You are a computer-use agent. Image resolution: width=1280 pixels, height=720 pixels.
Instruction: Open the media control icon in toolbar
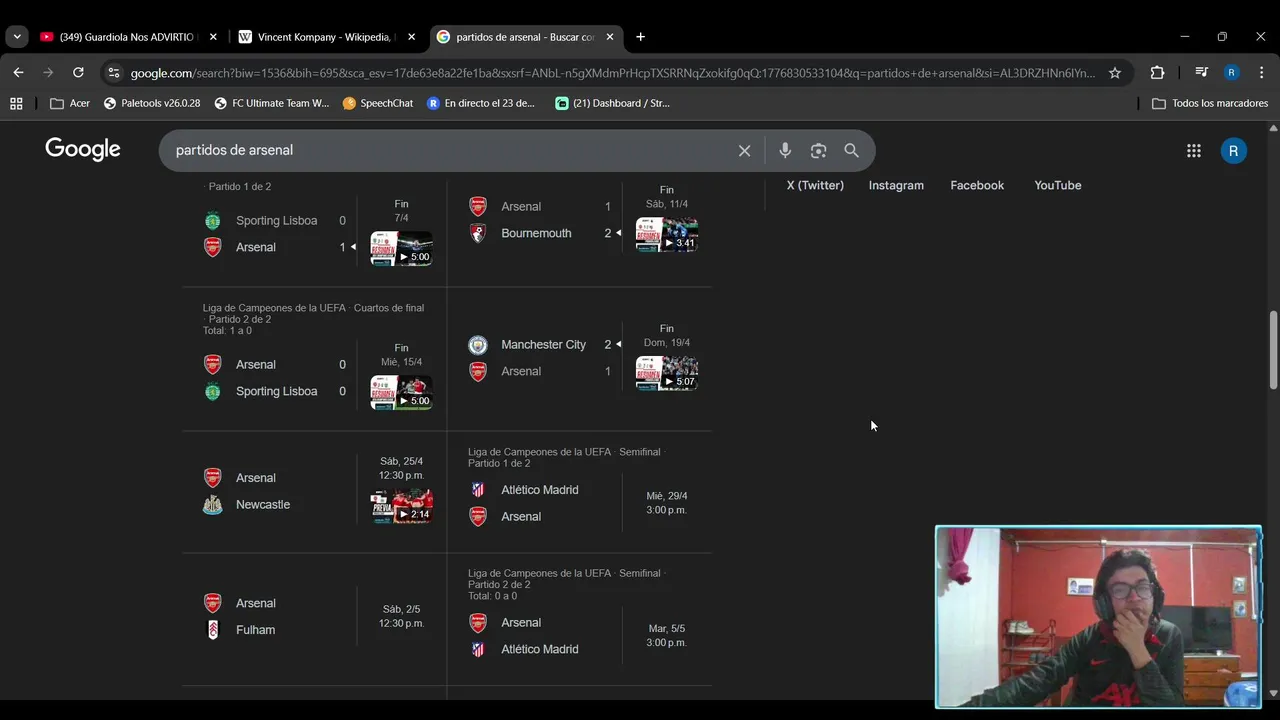coord(1202,73)
